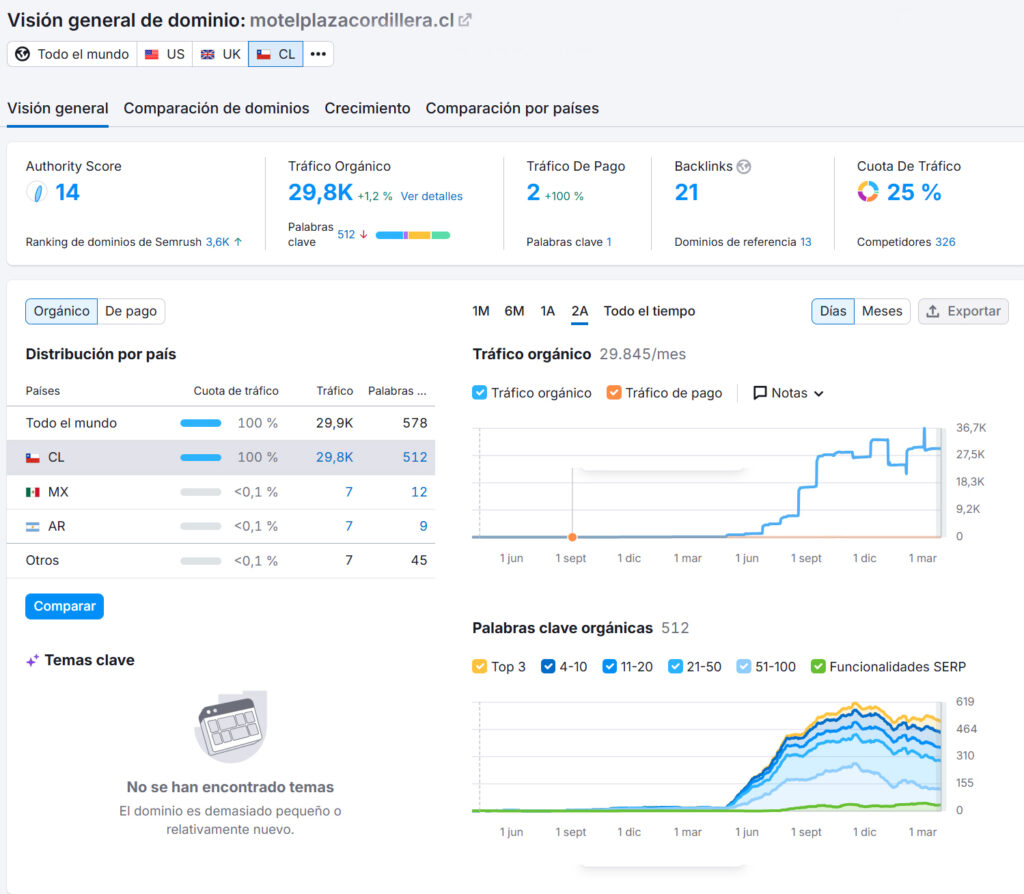This screenshot has height=894, width=1024.
Task: Click the UK flag icon
Action: 208,54
